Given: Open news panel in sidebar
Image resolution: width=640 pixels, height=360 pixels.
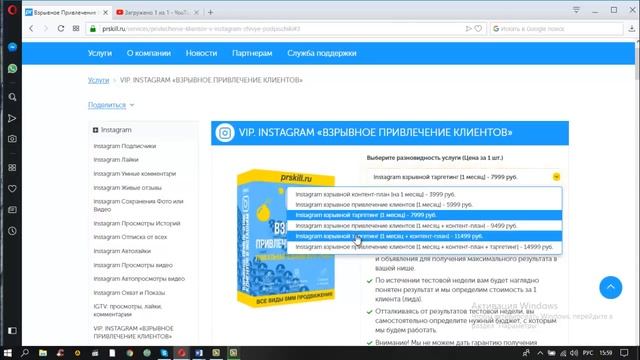Looking at the screenshot, I should pyautogui.click(x=12, y=210).
